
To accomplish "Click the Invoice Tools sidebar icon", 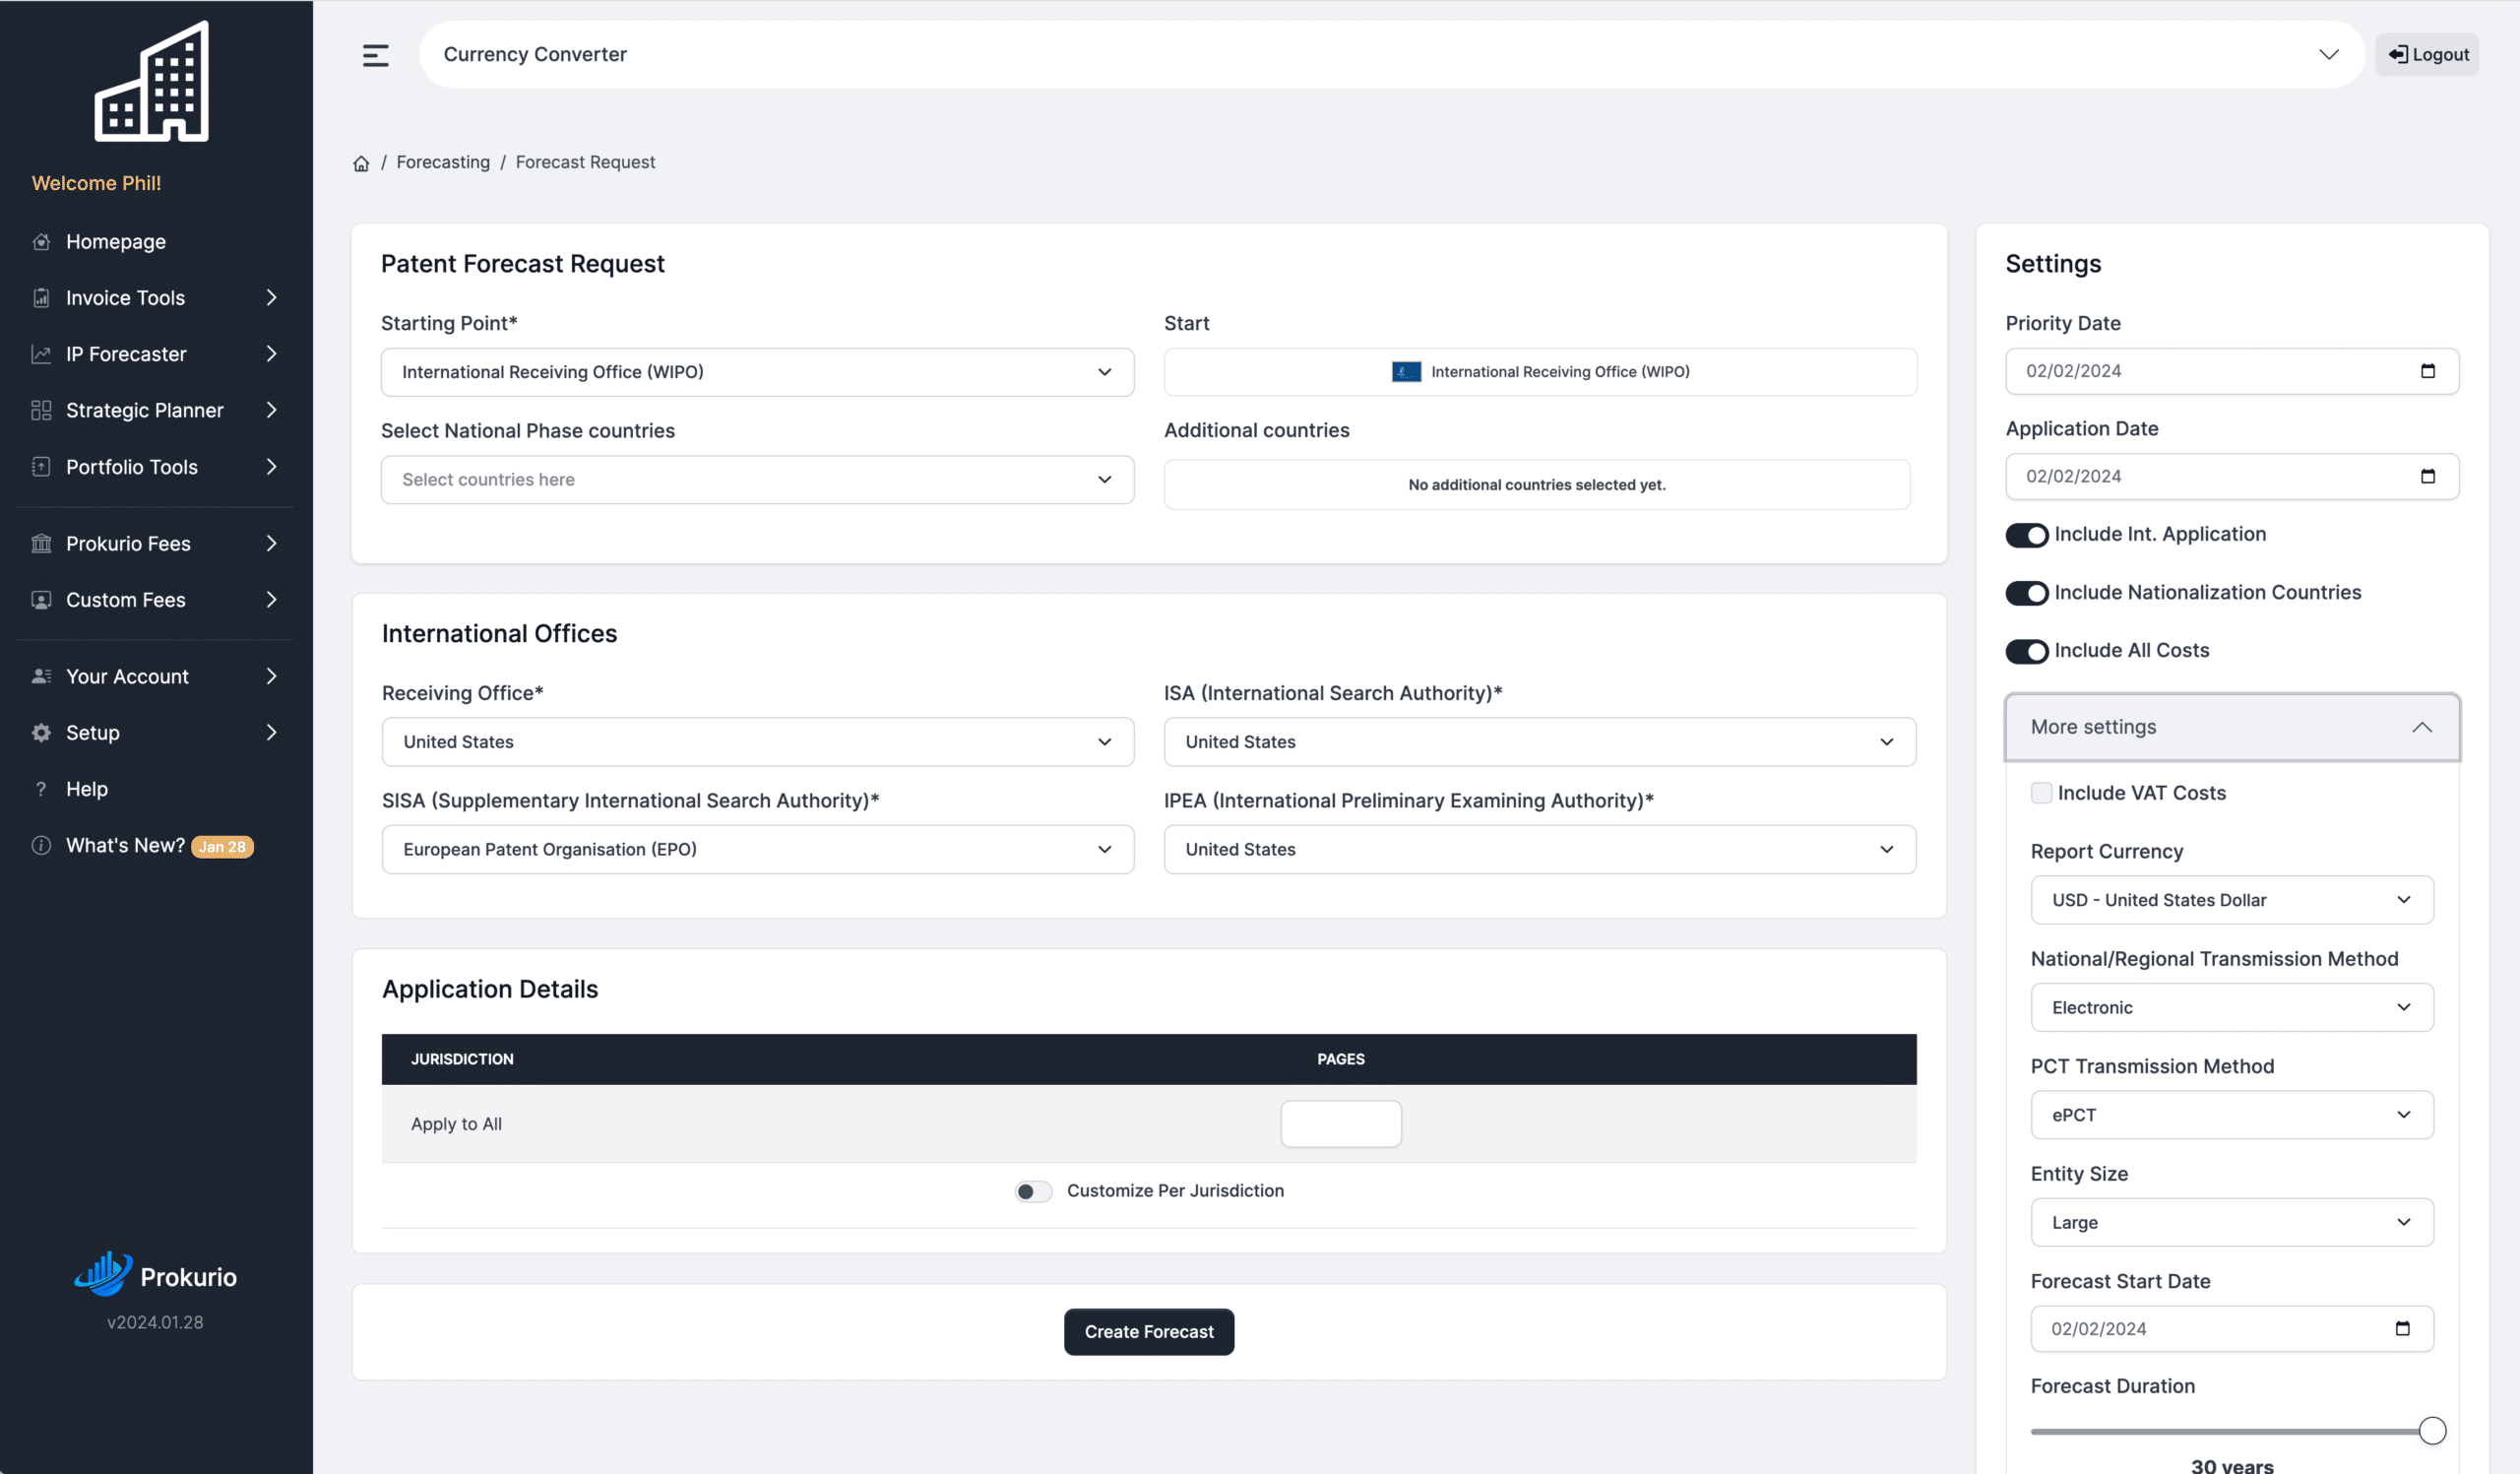I will [x=41, y=298].
